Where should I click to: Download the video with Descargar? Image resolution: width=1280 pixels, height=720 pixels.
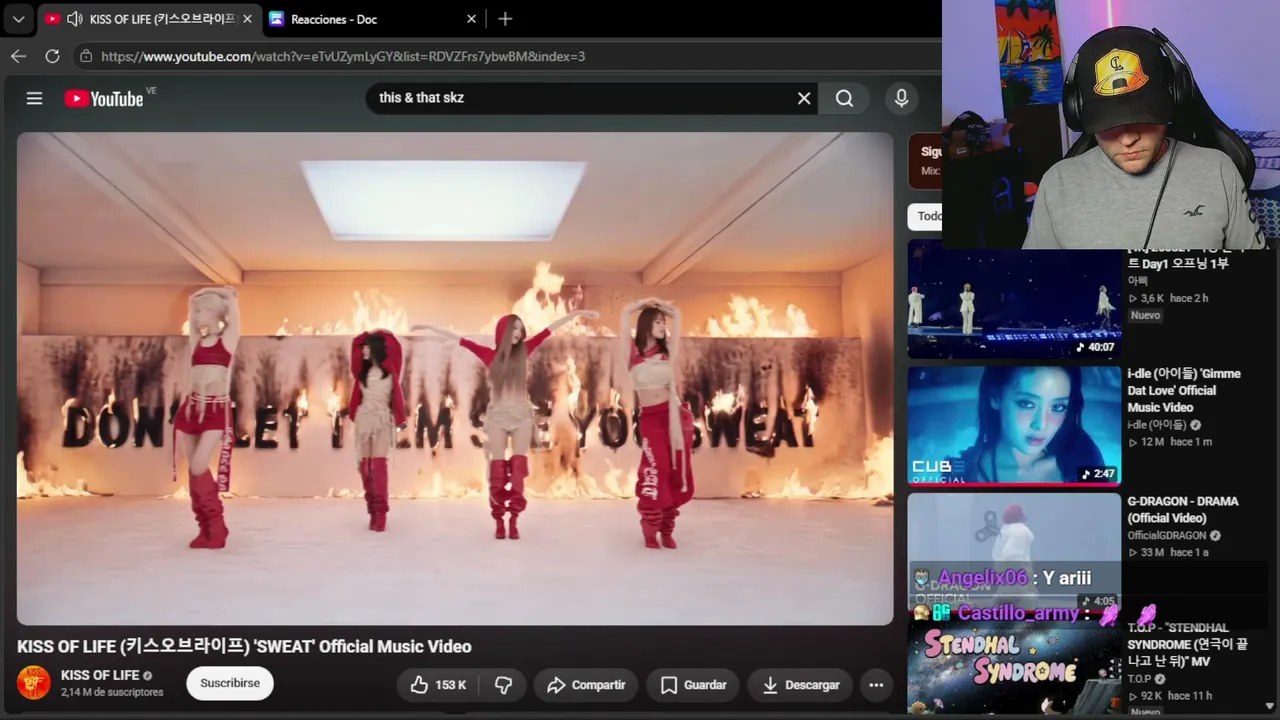click(800, 685)
